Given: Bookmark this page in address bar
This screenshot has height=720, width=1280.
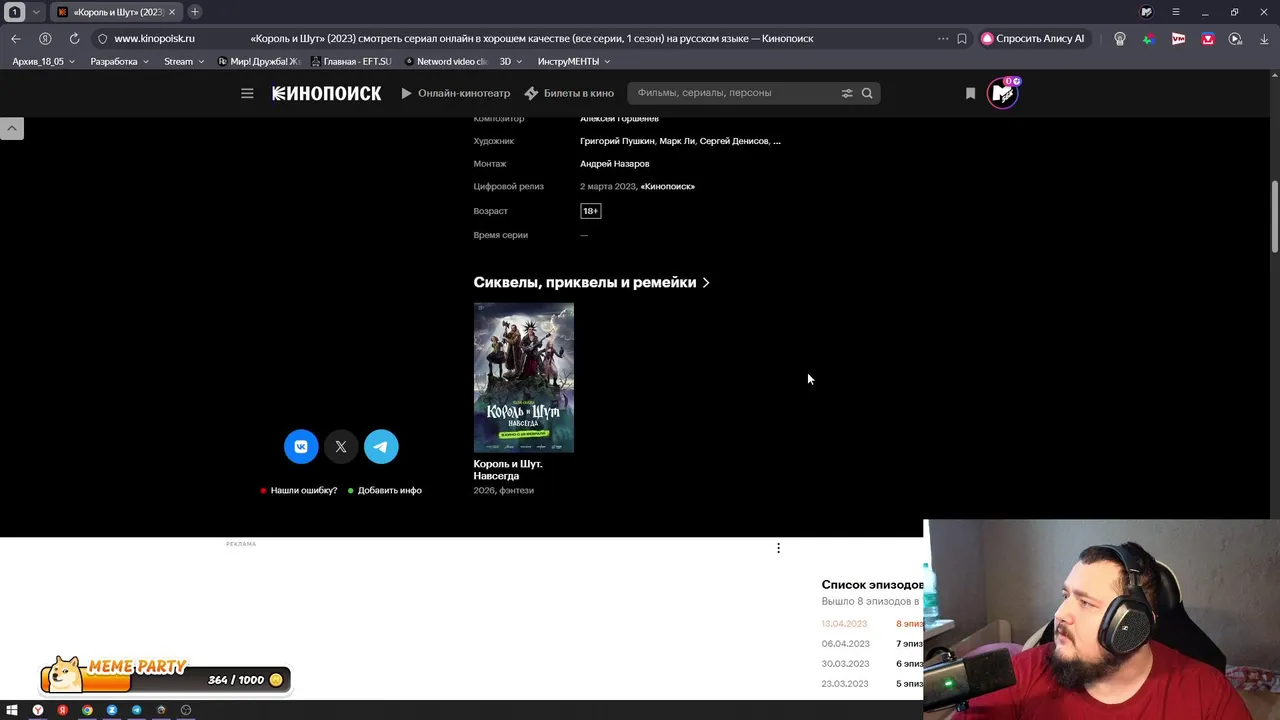Looking at the screenshot, I should (x=962, y=38).
